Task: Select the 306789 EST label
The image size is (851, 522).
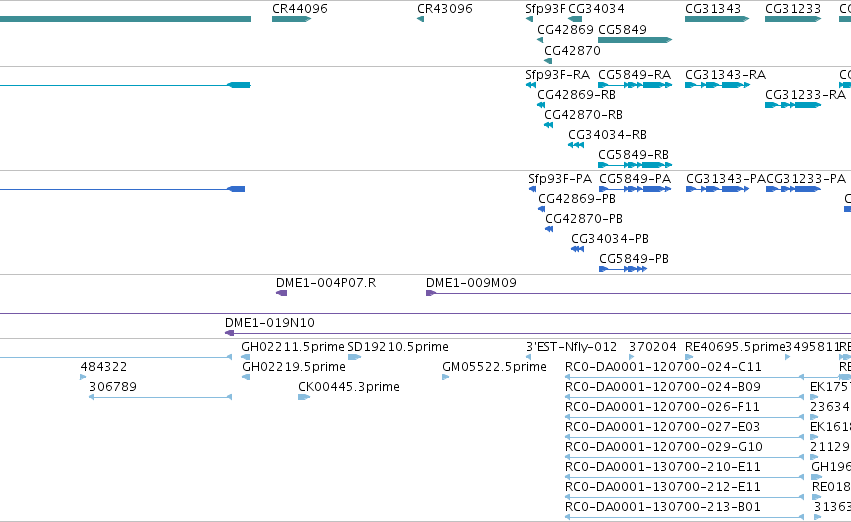Action: (113, 387)
